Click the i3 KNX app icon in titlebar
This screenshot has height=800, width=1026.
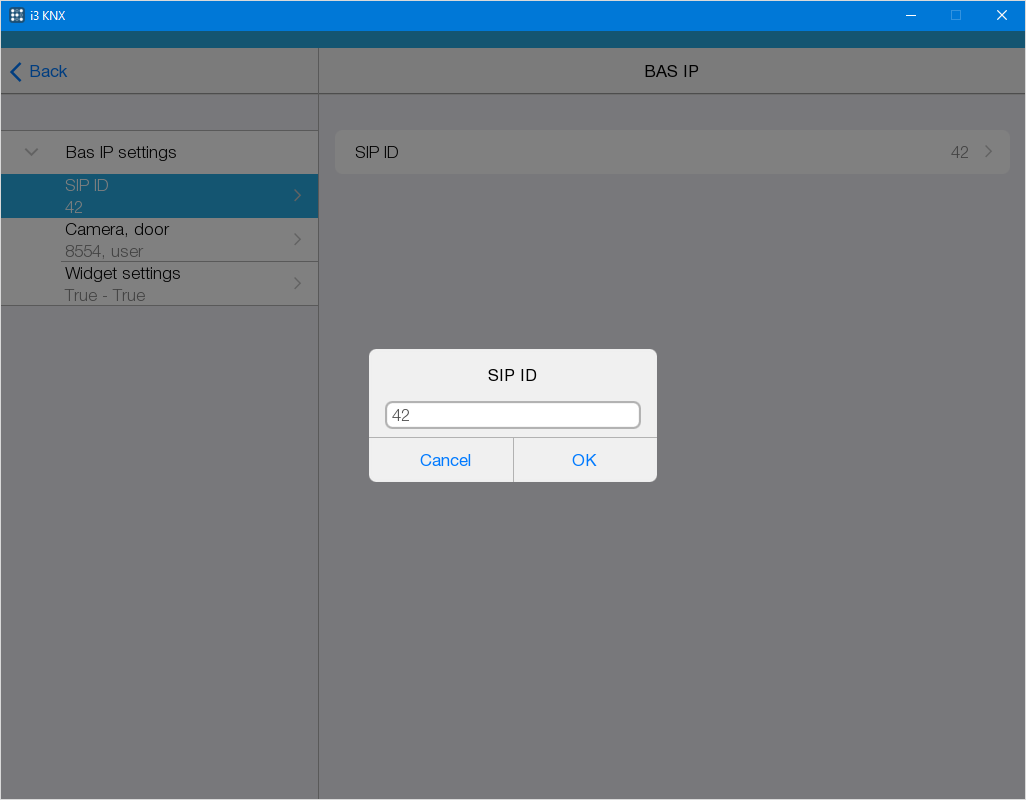pyautogui.click(x=16, y=15)
